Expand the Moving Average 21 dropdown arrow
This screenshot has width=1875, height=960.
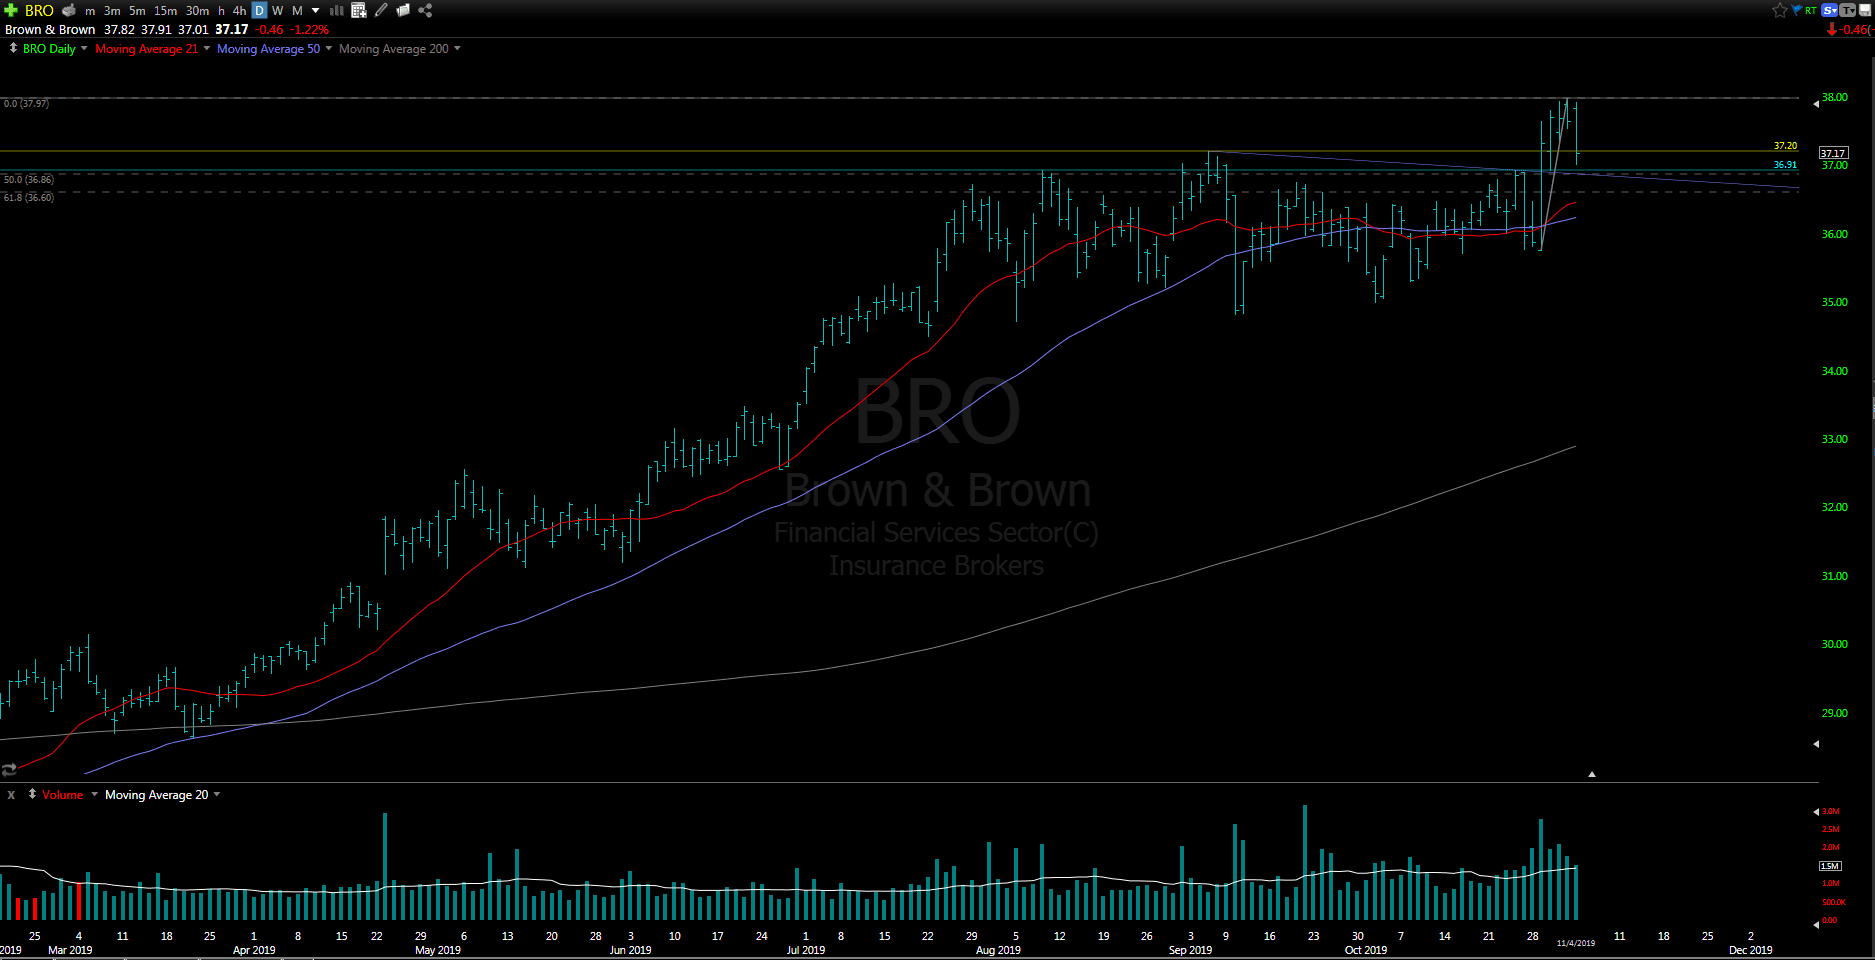[x=207, y=49]
